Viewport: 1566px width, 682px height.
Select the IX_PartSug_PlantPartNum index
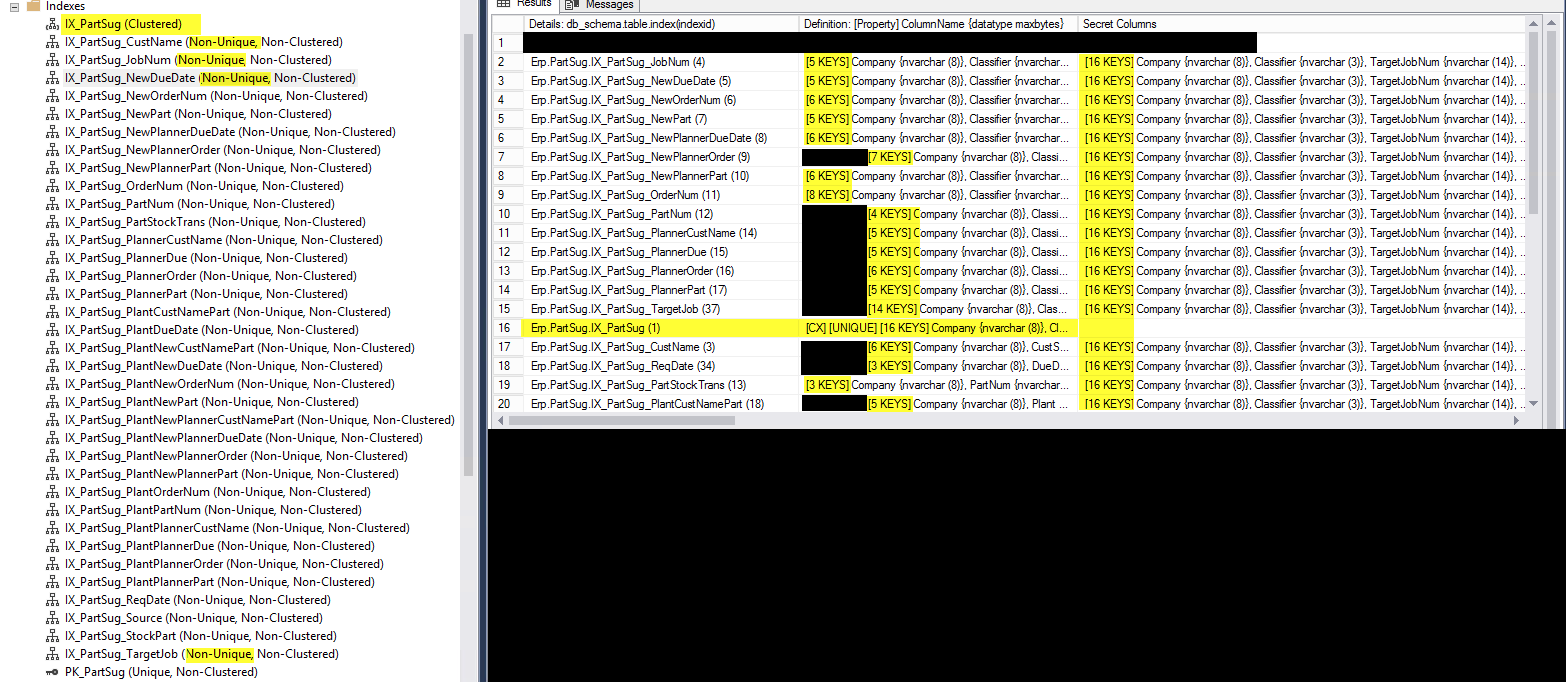213,510
